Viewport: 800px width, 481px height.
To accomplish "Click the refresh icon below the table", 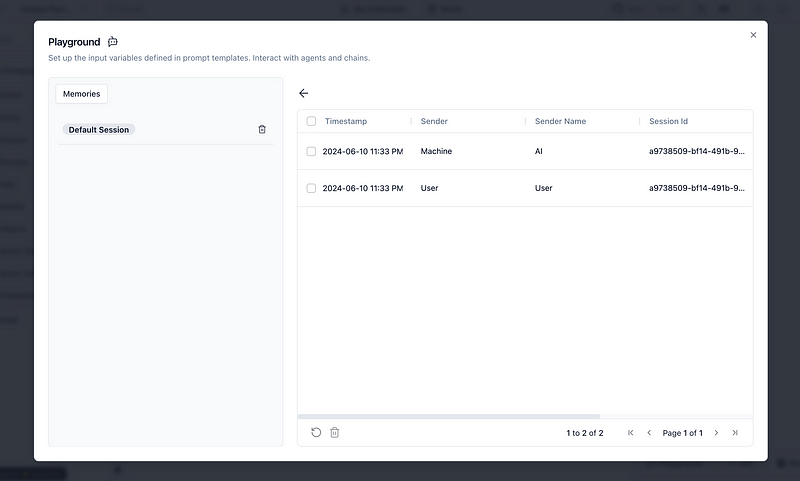I will click(x=316, y=432).
